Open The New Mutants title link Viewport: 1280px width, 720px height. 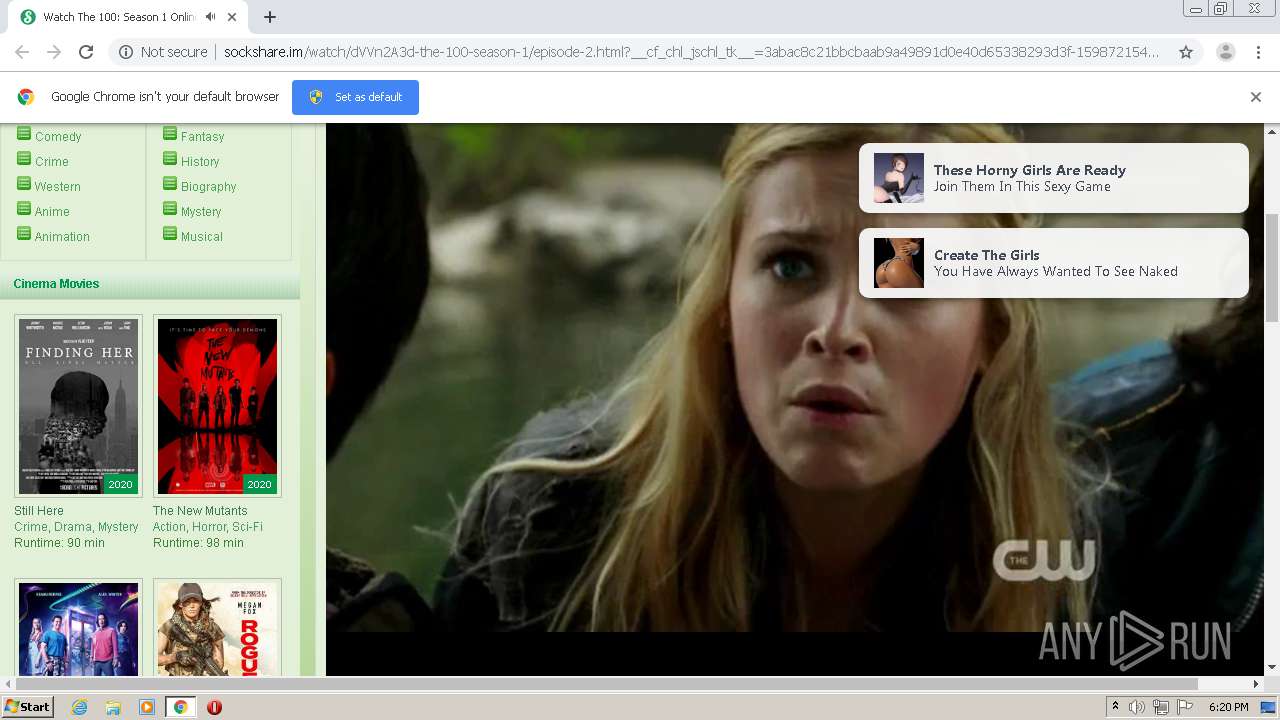(x=200, y=511)
